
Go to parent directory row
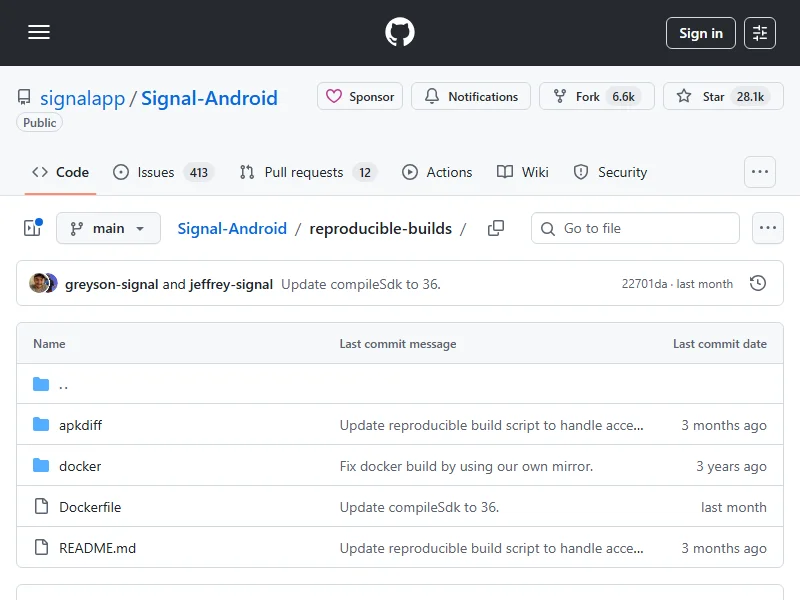tap(63, 384)
